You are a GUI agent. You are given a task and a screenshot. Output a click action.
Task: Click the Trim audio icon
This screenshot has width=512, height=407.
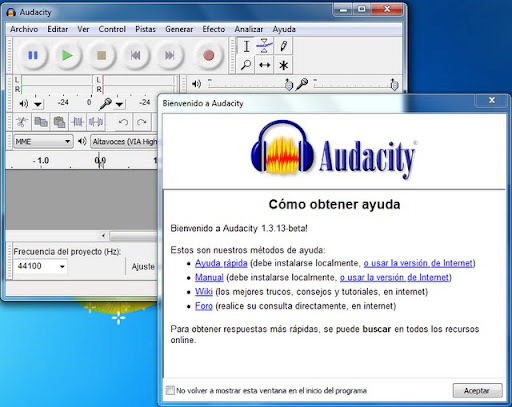[x=78, y=122]
